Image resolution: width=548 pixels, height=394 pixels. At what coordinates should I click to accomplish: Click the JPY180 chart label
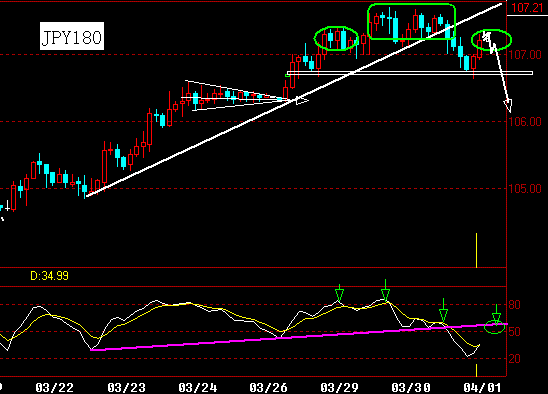click(72, 36)
